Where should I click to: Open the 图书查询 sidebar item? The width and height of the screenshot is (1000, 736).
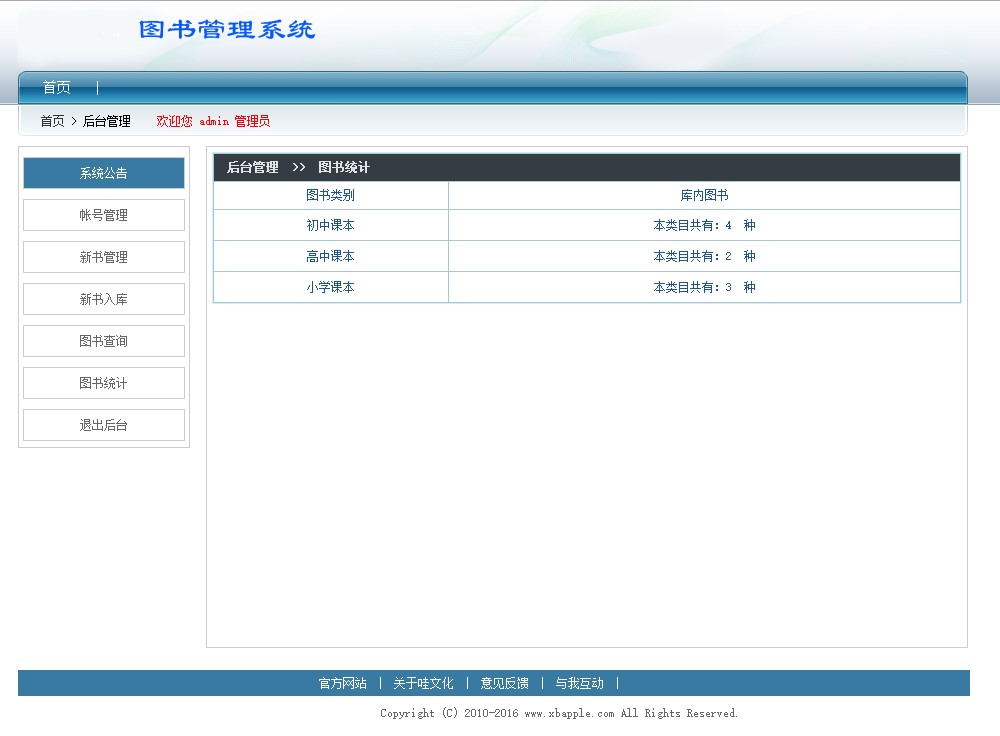click(x=104, y=341)
